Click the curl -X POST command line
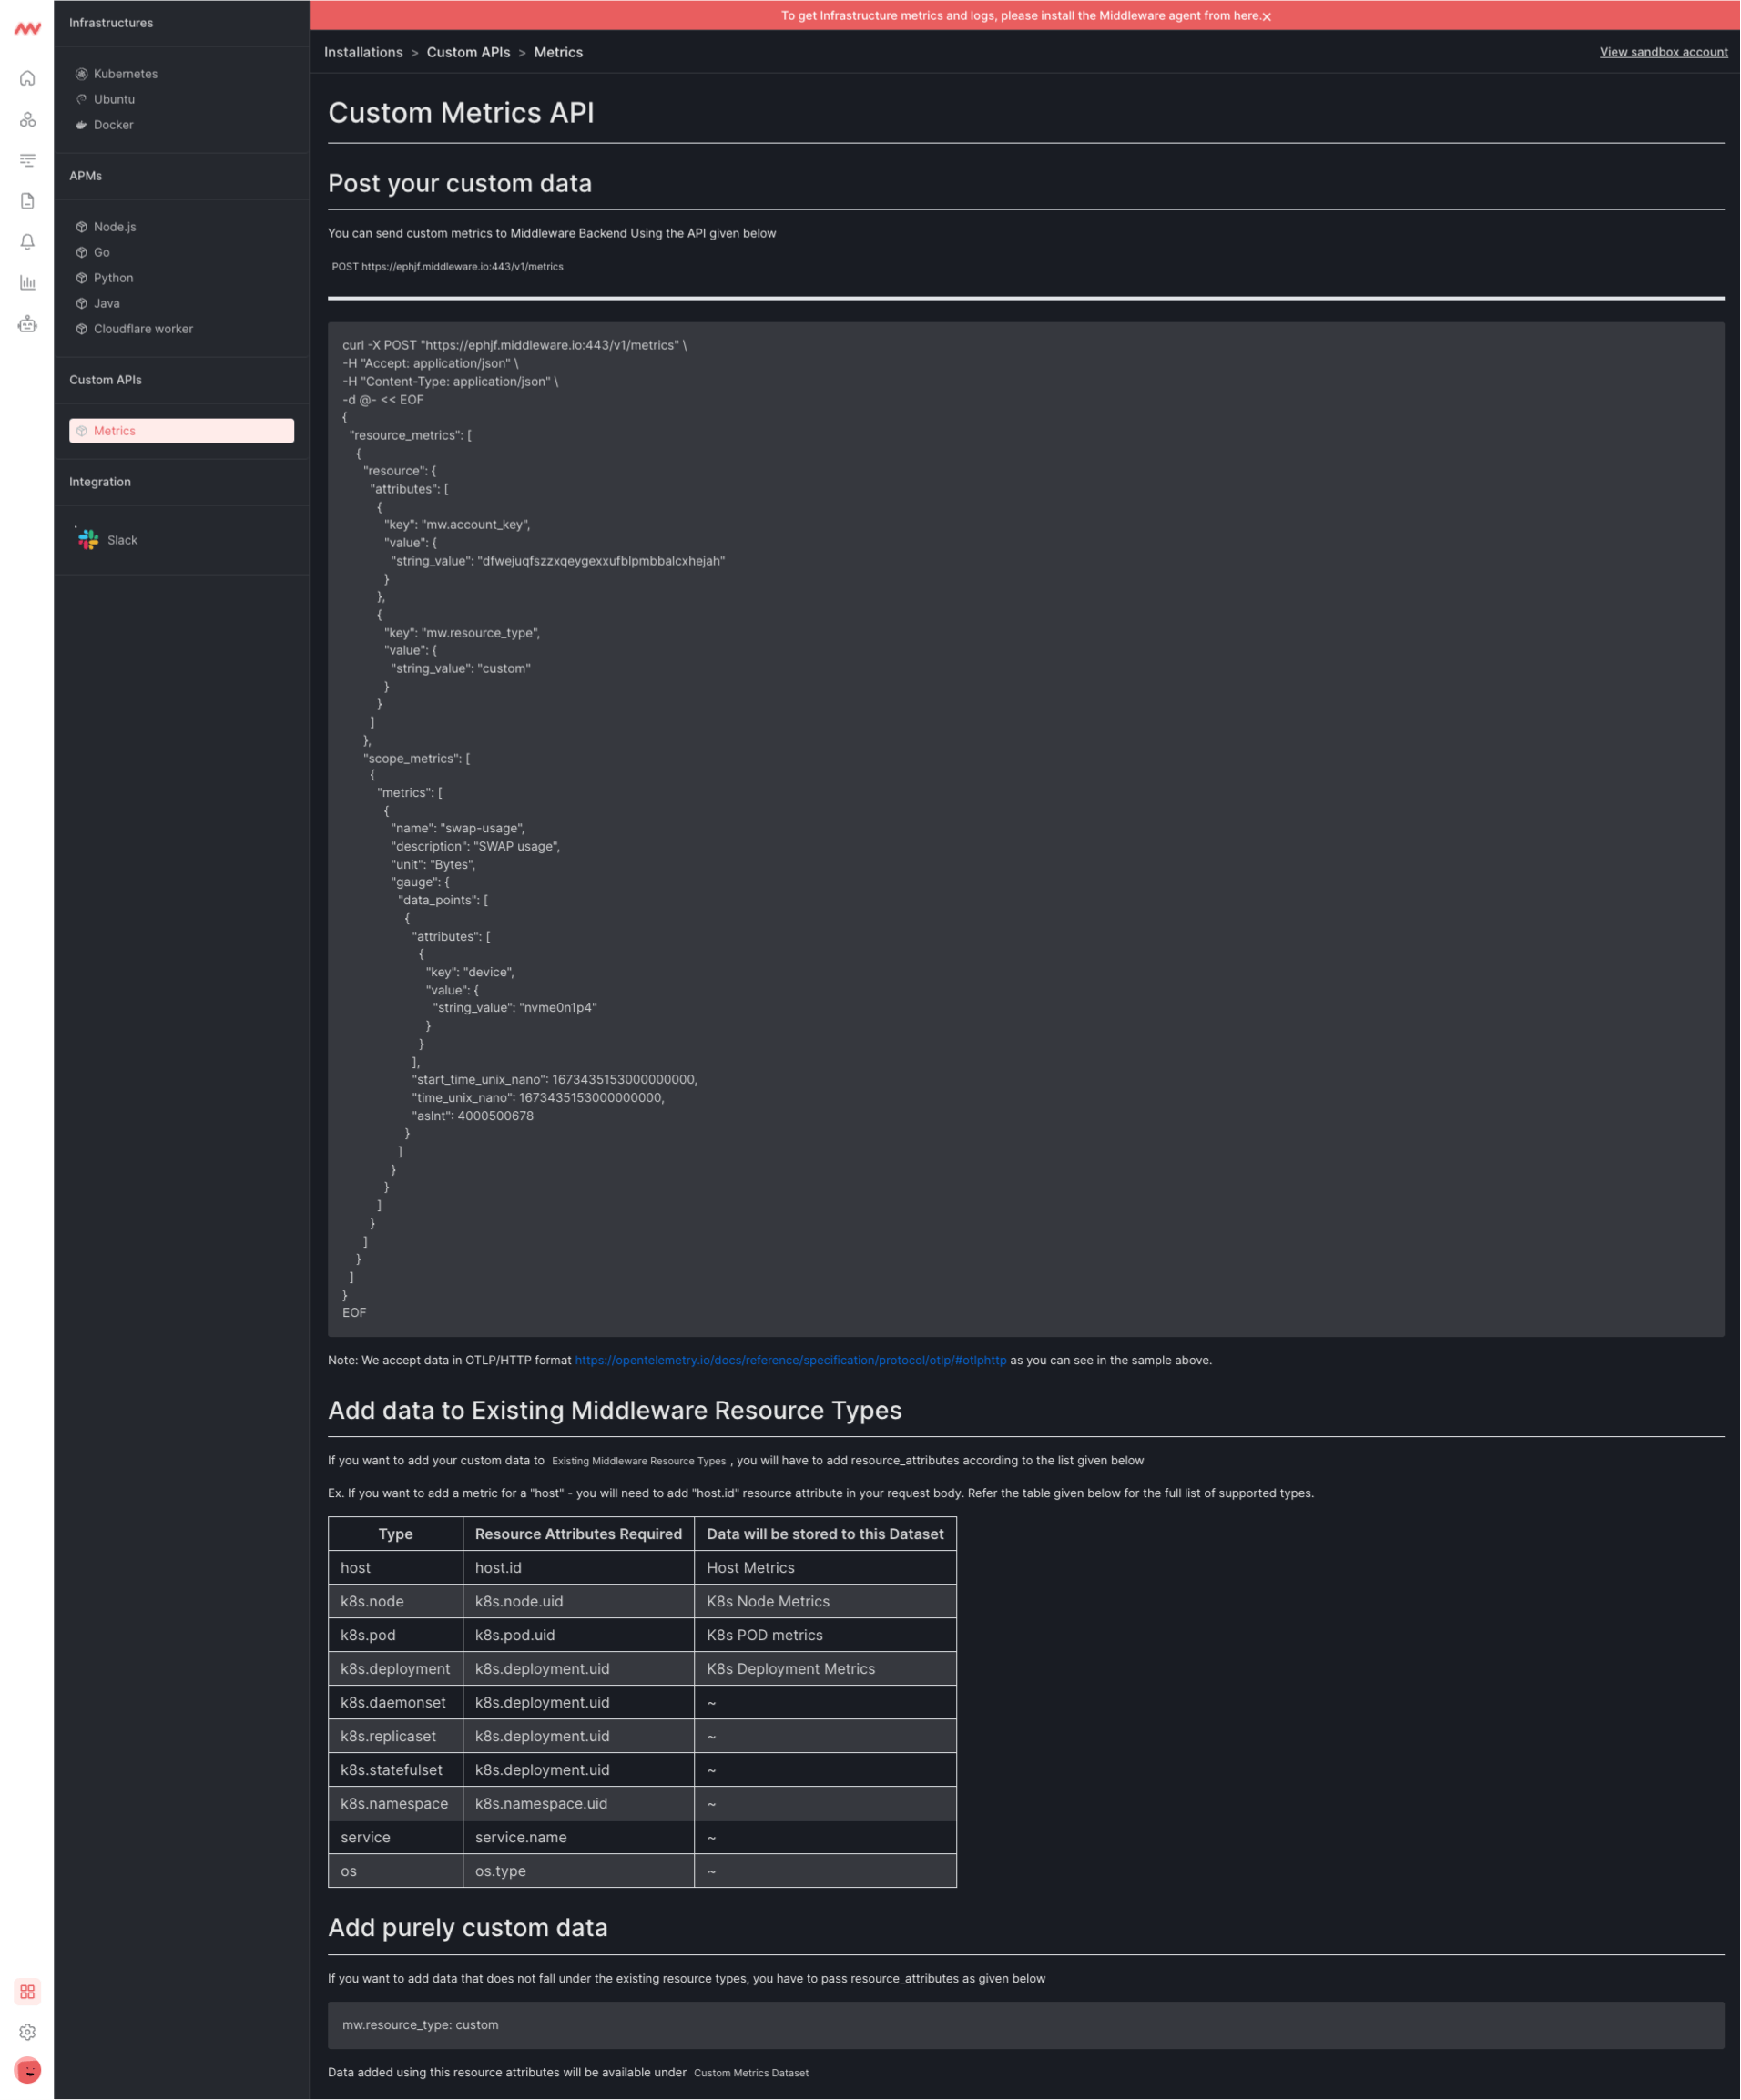This screenshot has width=1741, height=2100. pos(514,345)
